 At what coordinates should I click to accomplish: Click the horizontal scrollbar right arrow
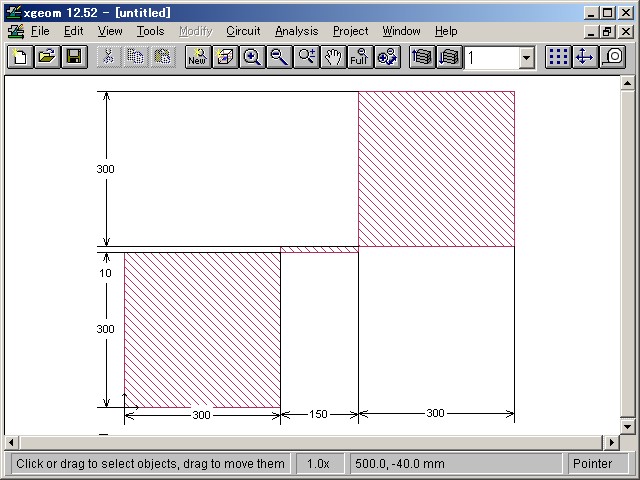click(611, 442)
